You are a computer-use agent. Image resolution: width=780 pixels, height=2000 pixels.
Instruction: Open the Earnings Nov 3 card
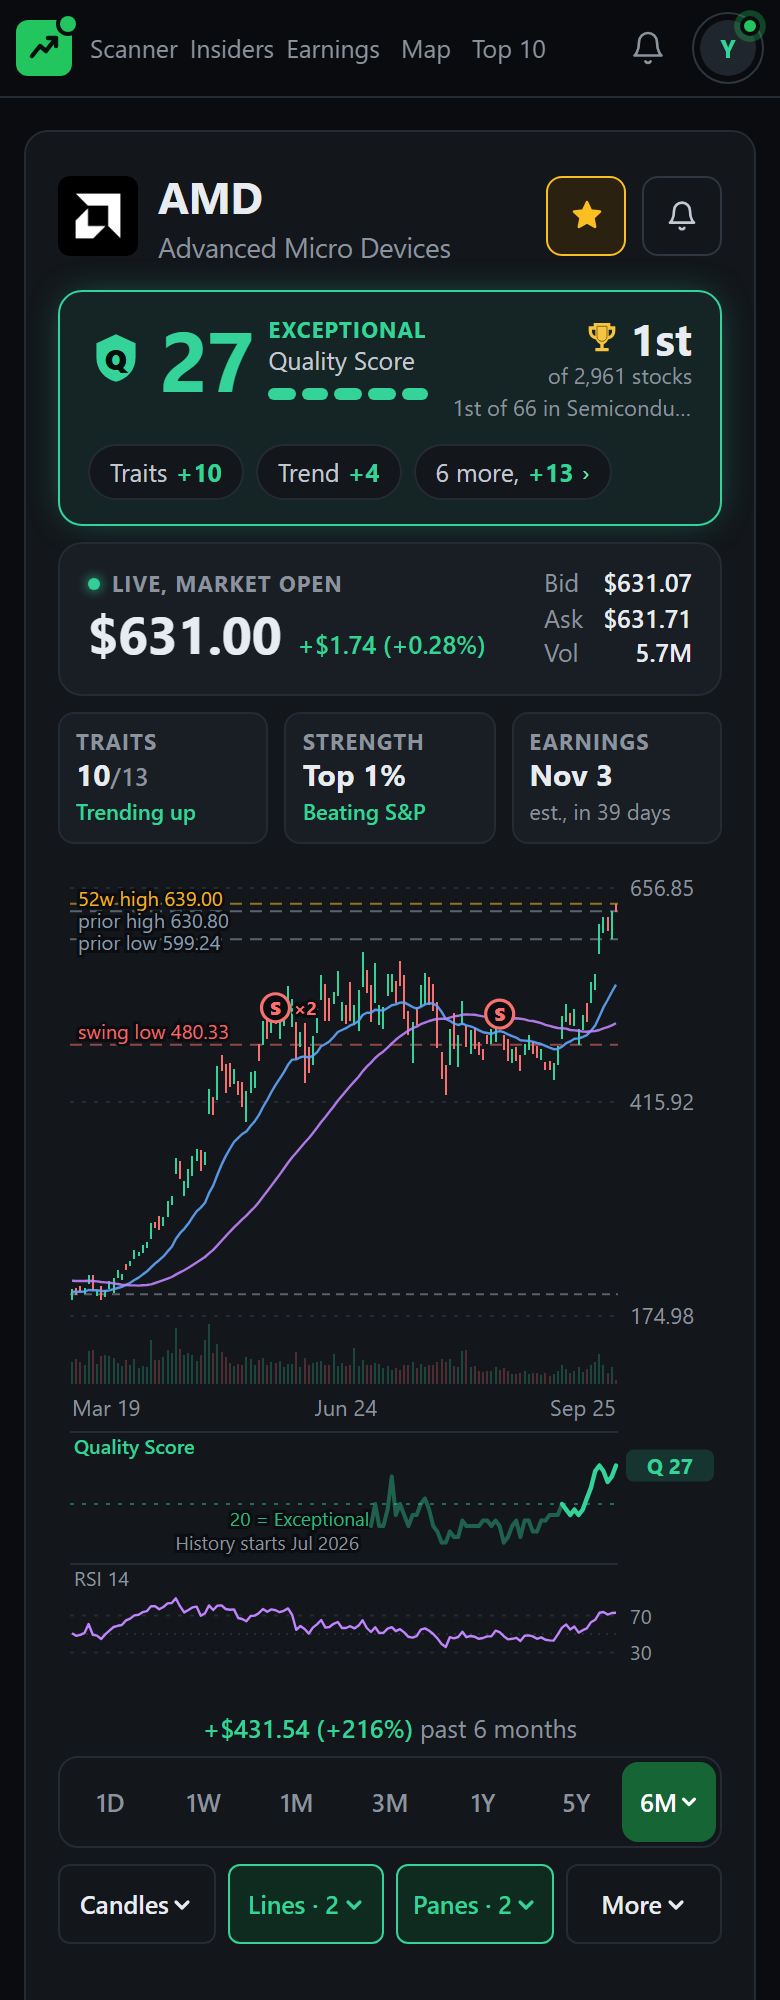(x=617, y=778)
